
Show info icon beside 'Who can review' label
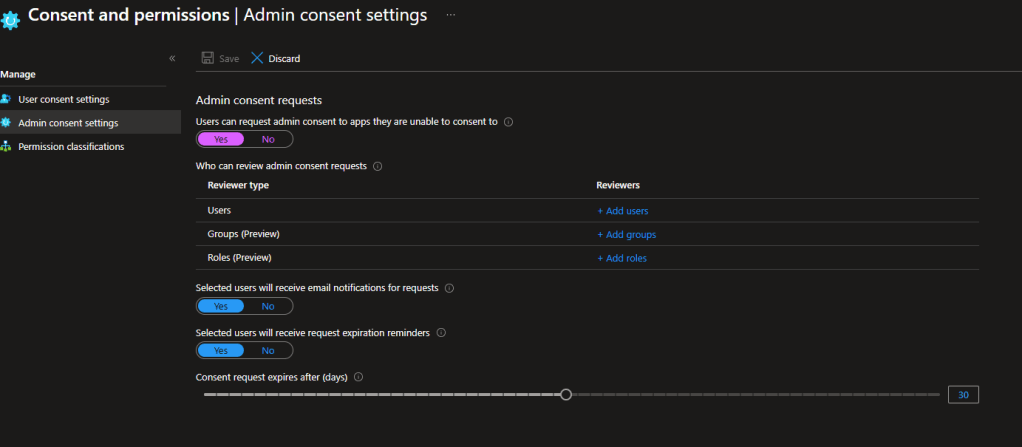pyautogui.click(x=378, y=166)
